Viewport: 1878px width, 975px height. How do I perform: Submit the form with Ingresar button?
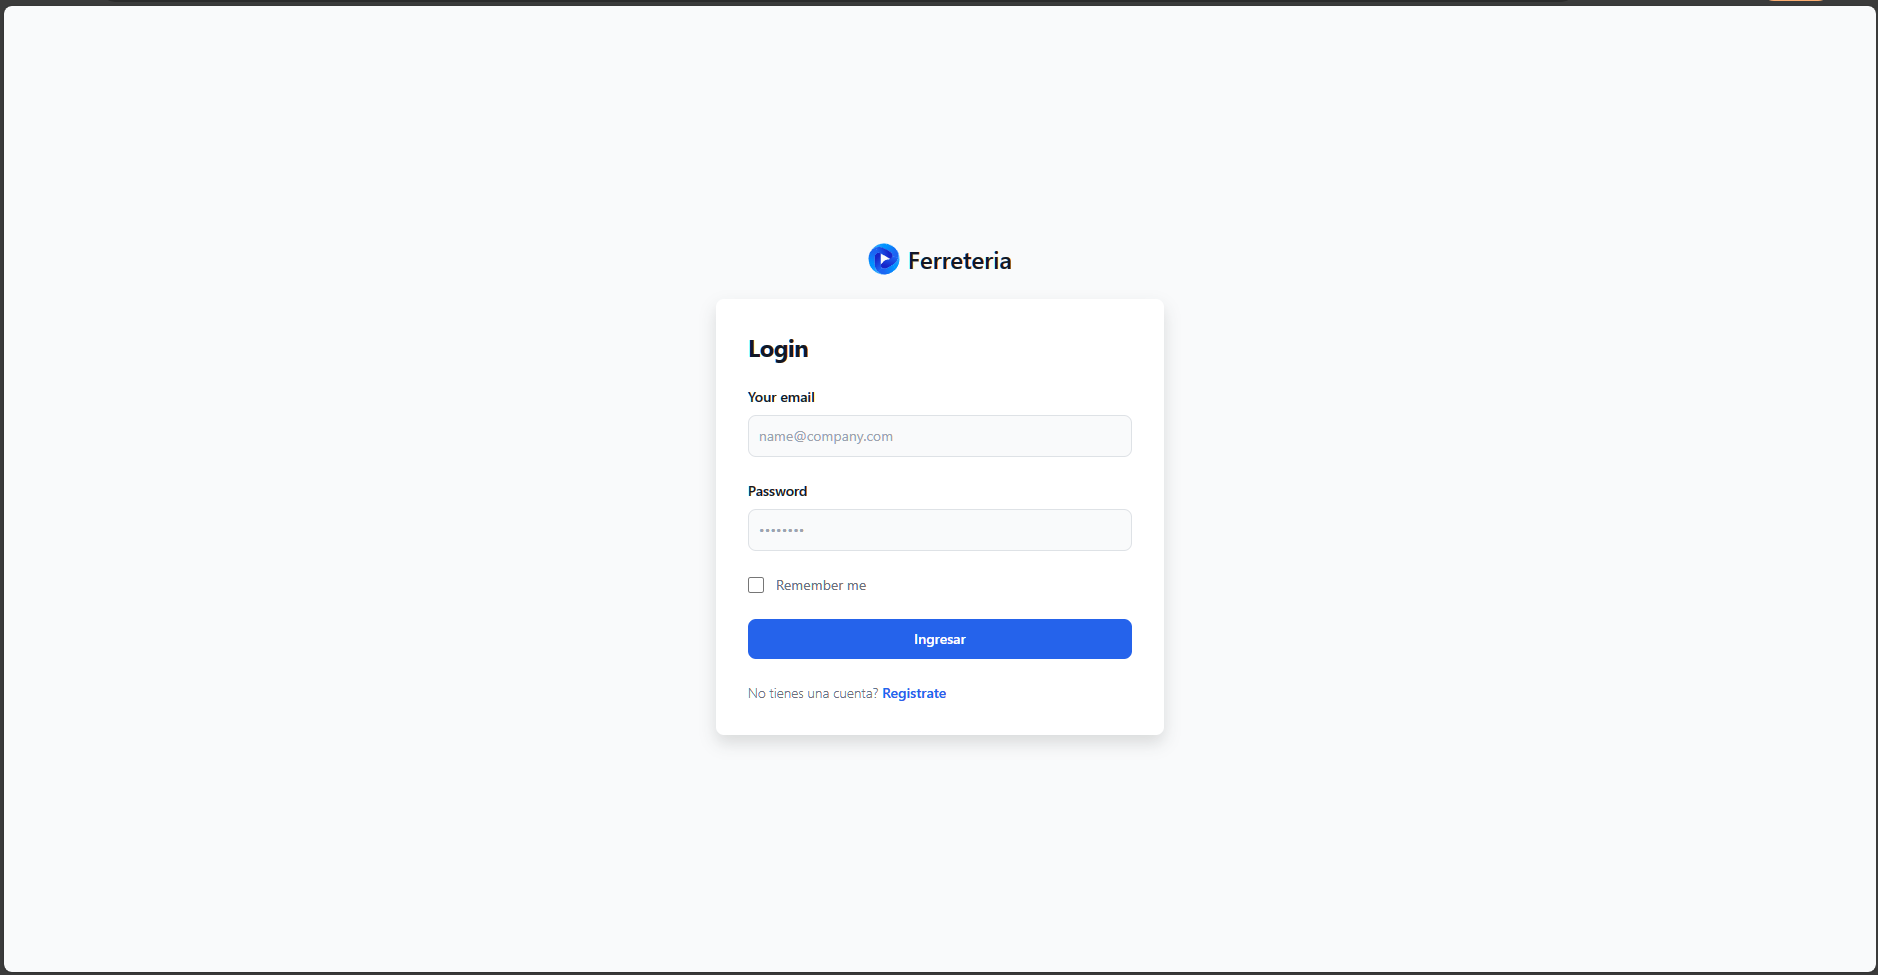coord(939,639)
